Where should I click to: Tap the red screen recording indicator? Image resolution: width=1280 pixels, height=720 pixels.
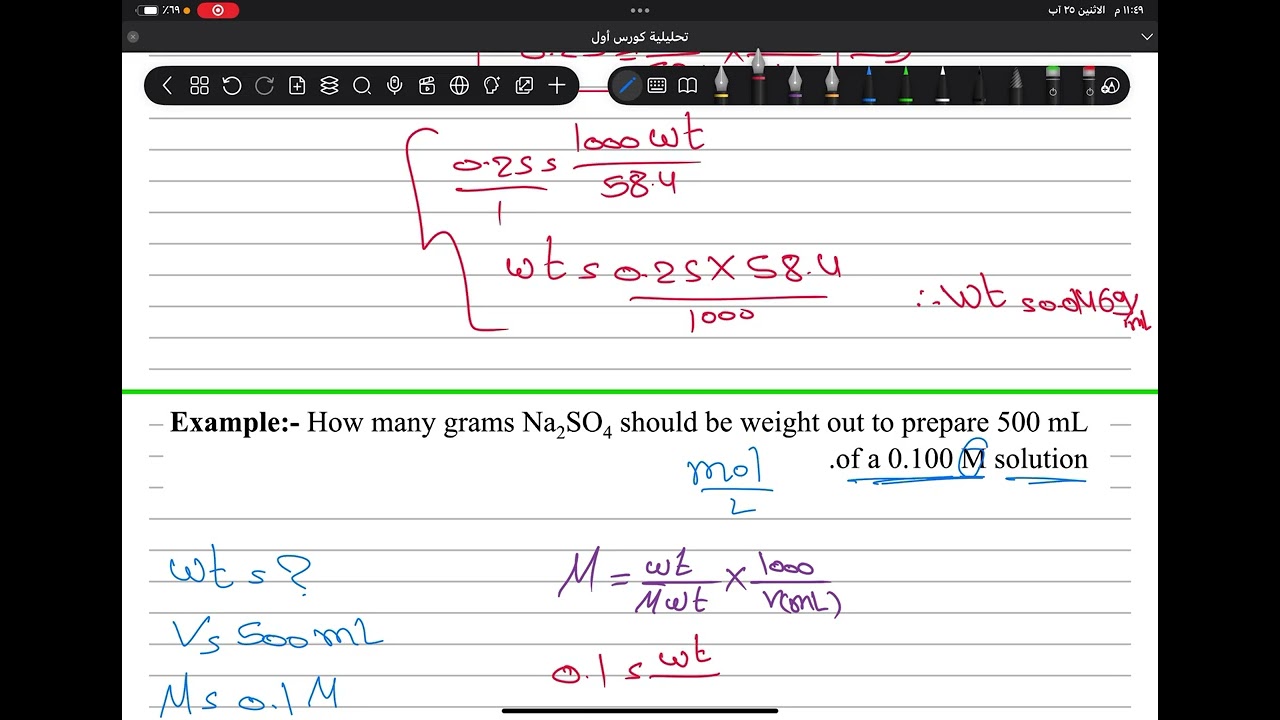tap(218, 10)
